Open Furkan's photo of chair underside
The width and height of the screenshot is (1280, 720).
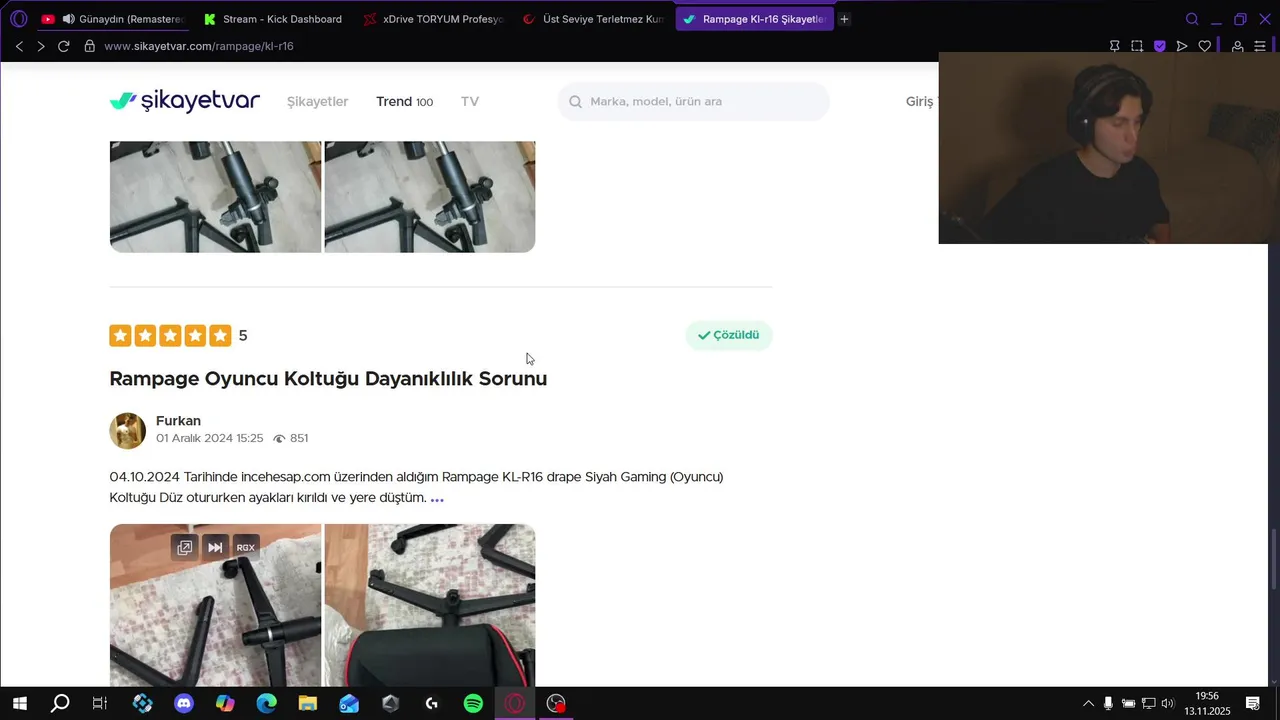(430, 605)
